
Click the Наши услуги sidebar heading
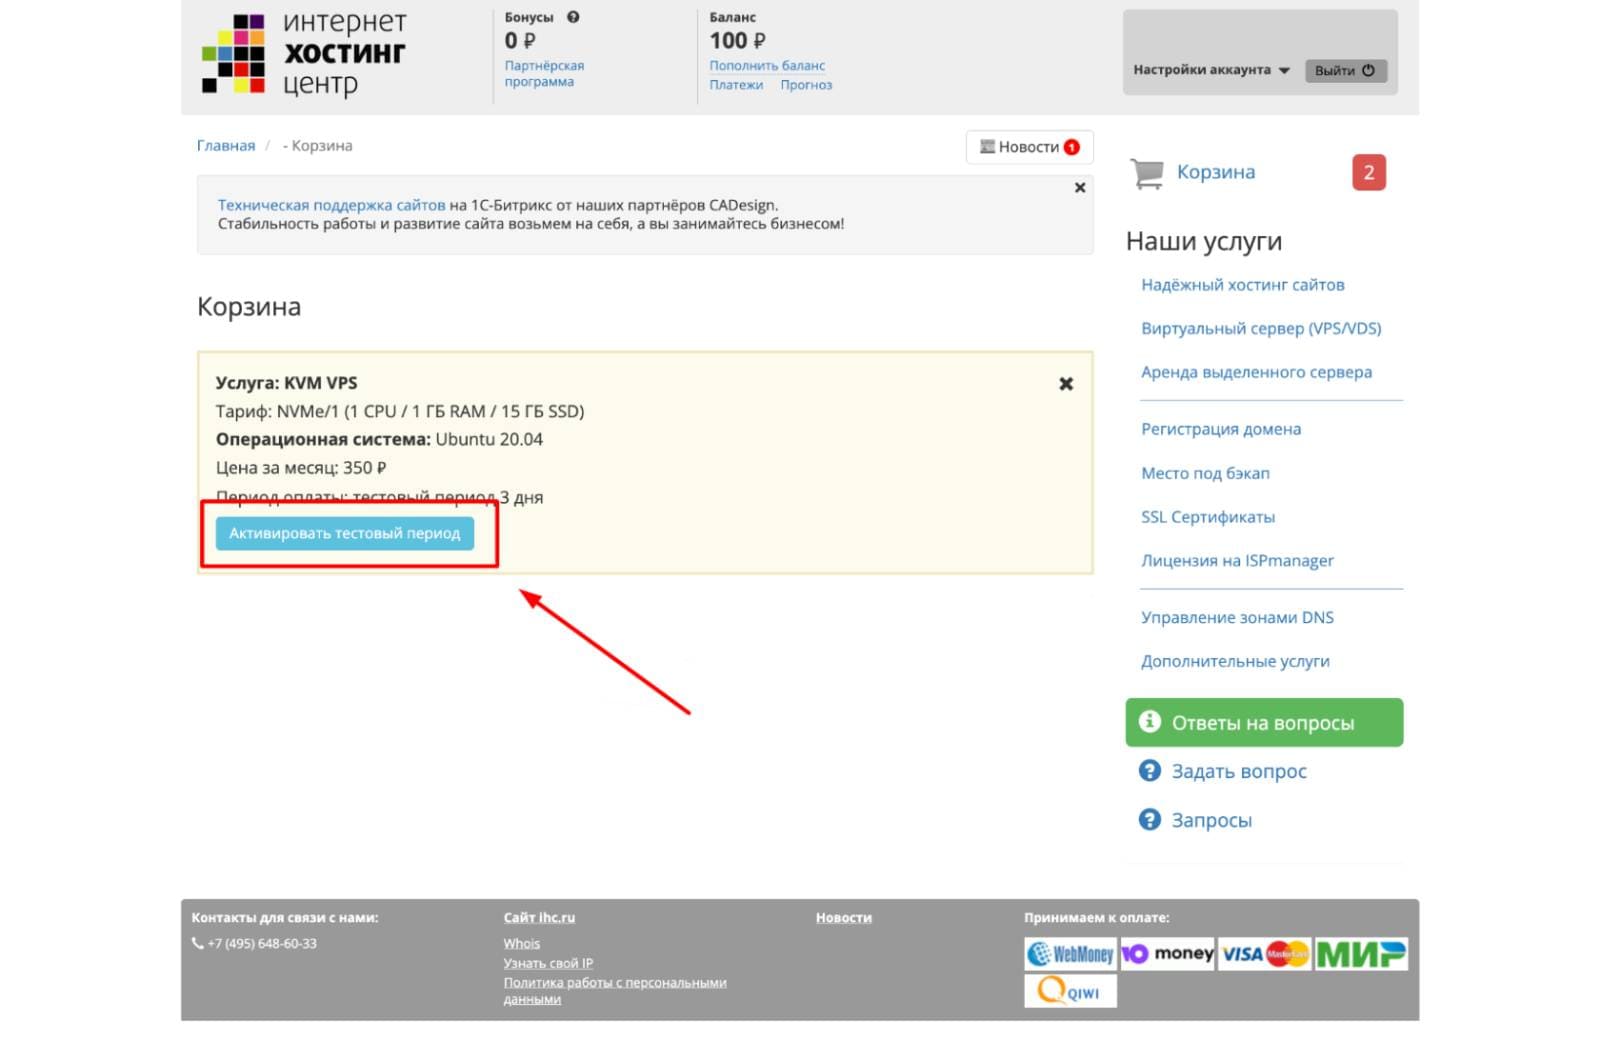(1204, 241)
